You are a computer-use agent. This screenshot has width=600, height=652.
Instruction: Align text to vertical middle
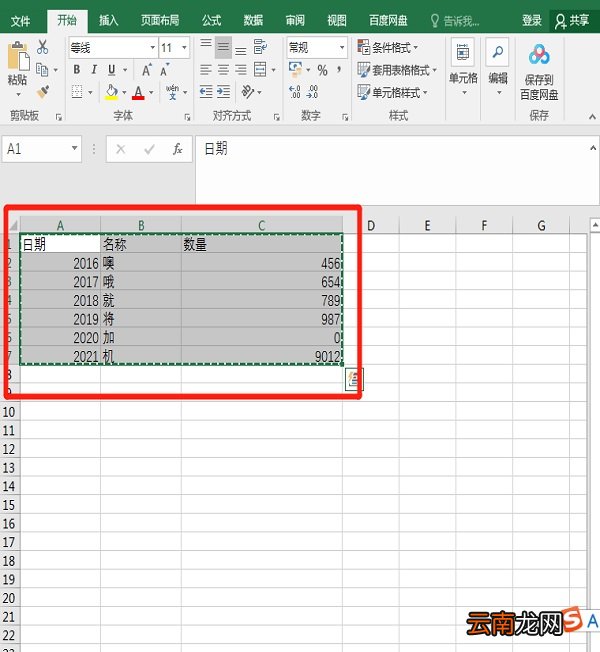(223, 47)
